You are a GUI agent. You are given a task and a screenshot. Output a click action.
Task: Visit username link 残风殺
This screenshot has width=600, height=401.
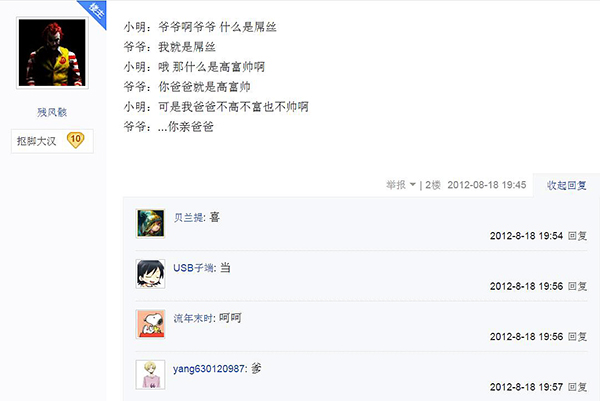(x=52, y=112)
